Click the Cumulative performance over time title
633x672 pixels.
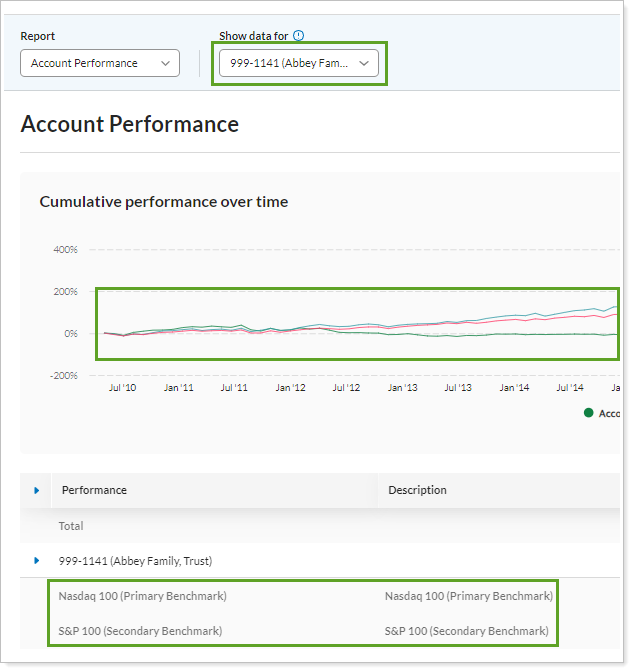(x=164, y=202)
